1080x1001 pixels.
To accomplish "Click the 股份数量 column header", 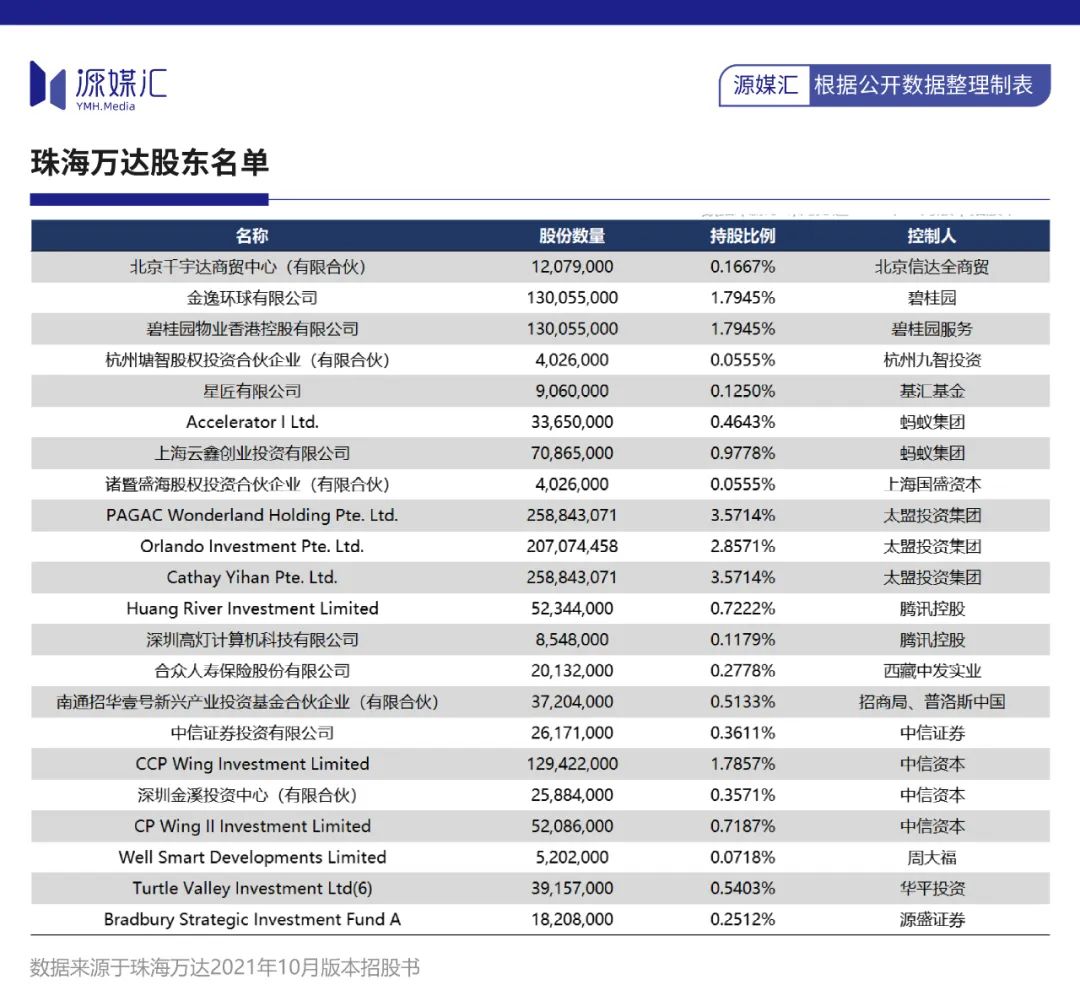I will [572, 236].
